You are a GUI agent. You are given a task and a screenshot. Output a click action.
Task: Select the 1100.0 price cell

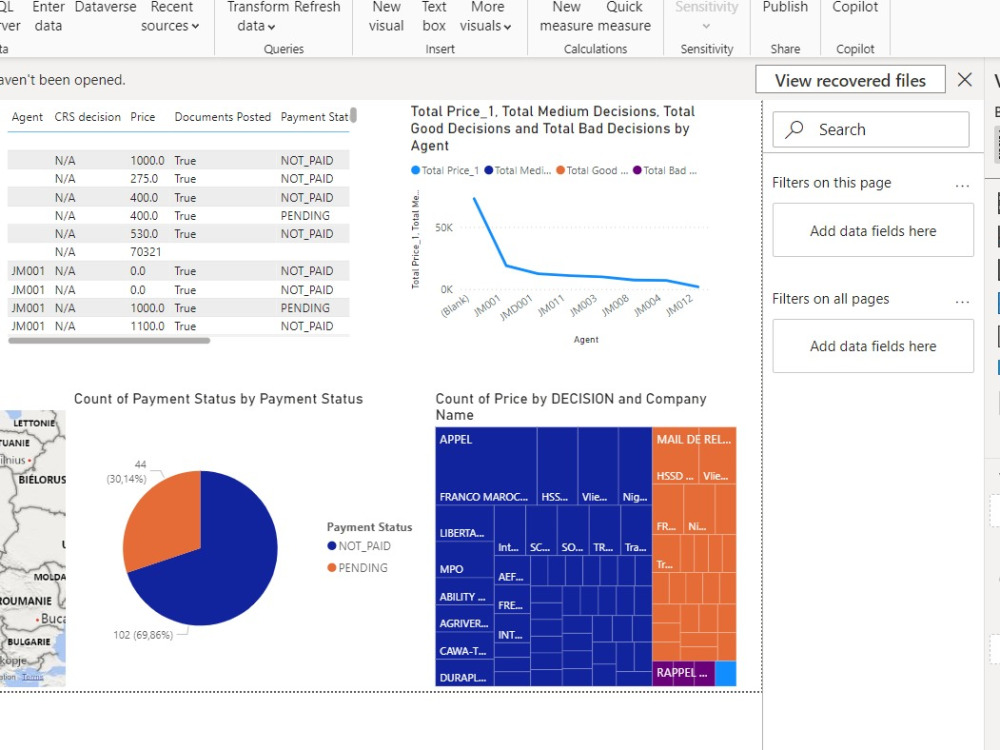pyautogui.click(x=147, y=326)
